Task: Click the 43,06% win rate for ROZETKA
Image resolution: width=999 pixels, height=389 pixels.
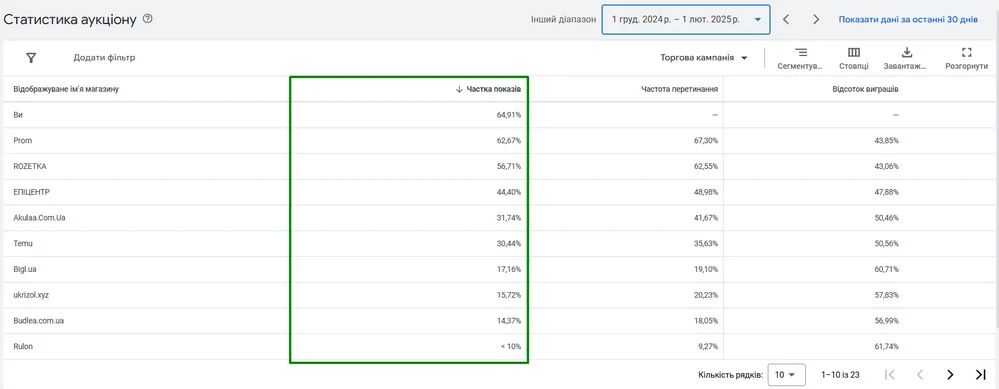Action: (x=886, y=166)
